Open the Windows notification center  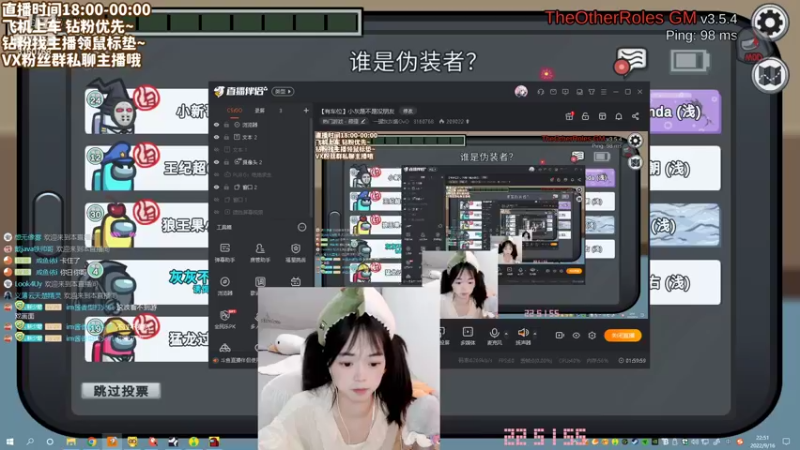[786, 441]
